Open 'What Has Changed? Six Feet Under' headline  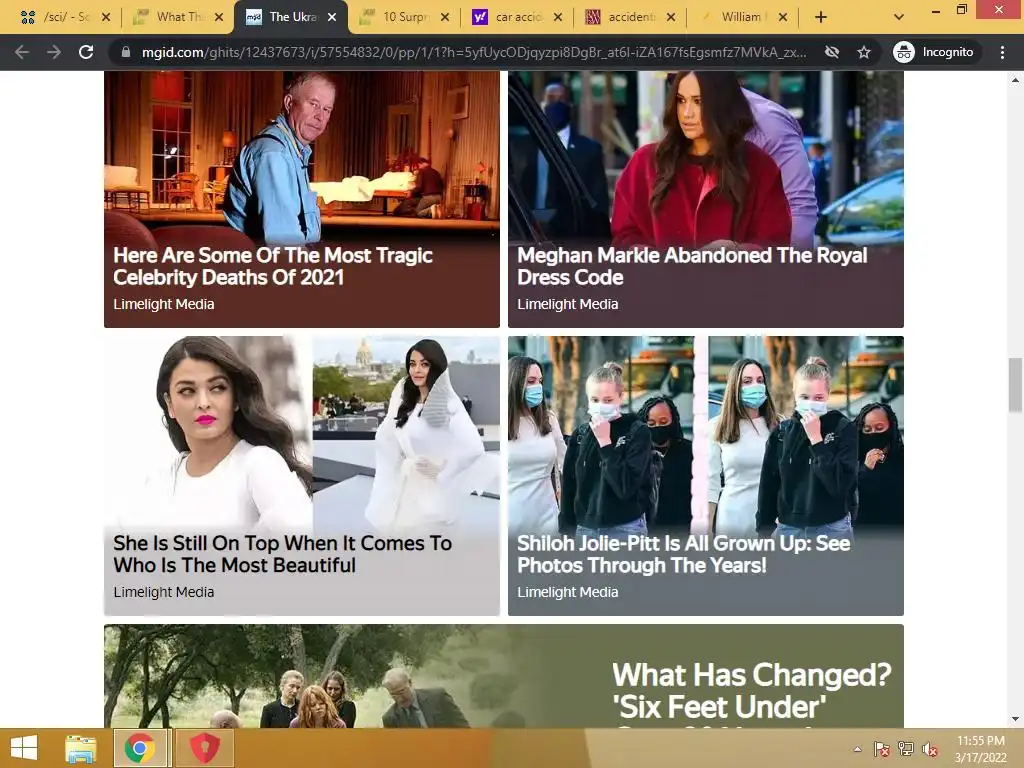pos(752,693)
